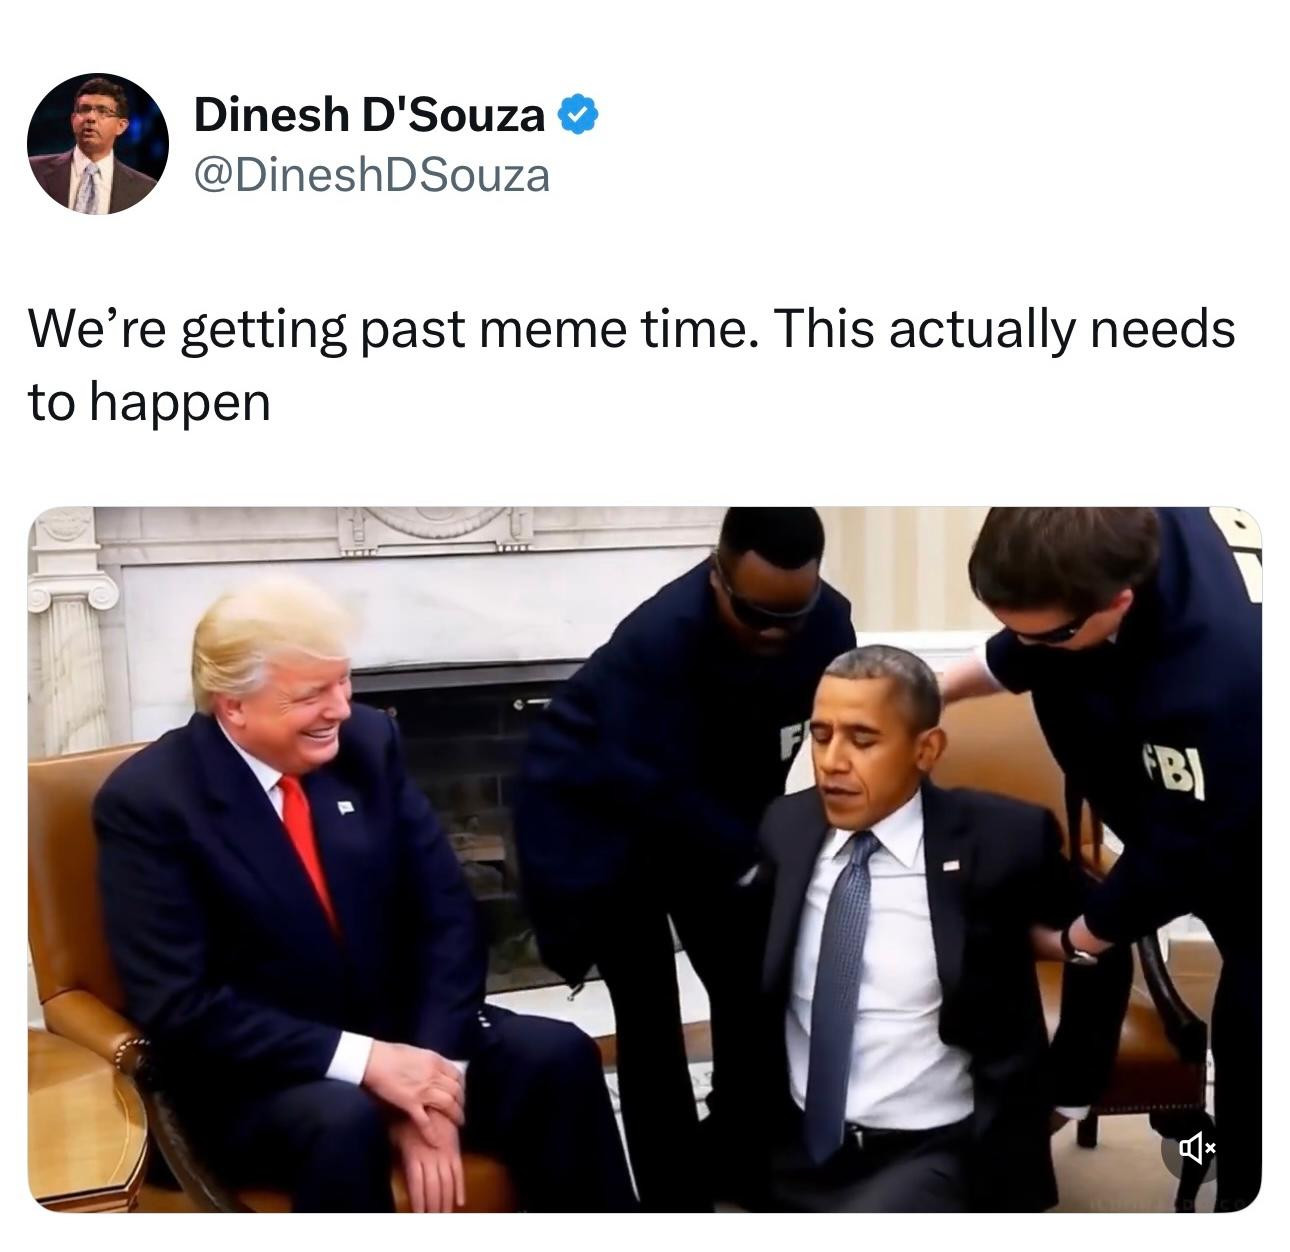Click the sunglasses of the right standing agent
Screen dimensions: 1290x1252
click(1052, 628)
